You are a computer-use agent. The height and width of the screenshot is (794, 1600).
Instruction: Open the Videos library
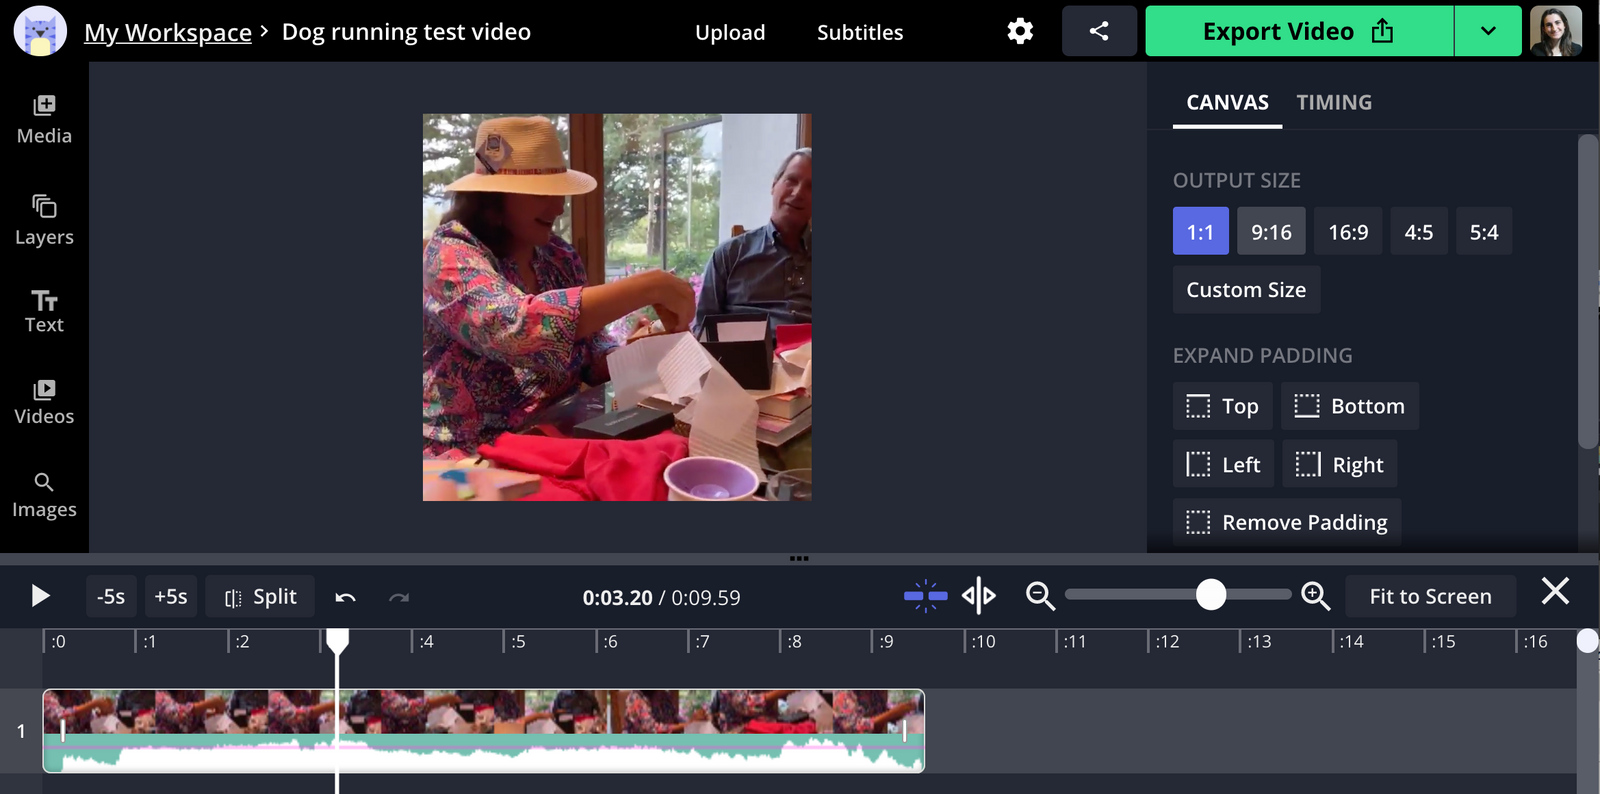[x=44, y=402]
